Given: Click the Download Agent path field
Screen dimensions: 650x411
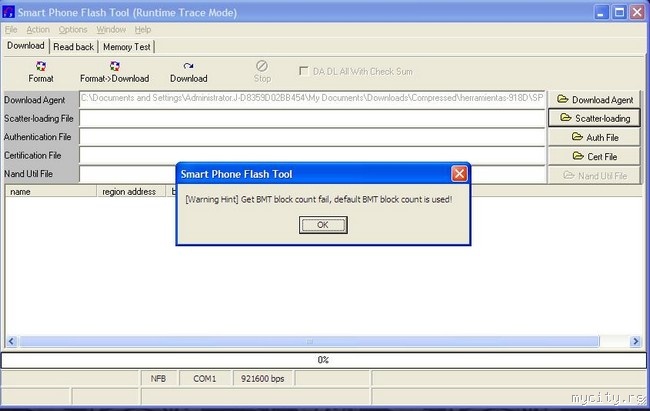Looking at the screenshot, I should pyautogui.click(x=312, y=100).
